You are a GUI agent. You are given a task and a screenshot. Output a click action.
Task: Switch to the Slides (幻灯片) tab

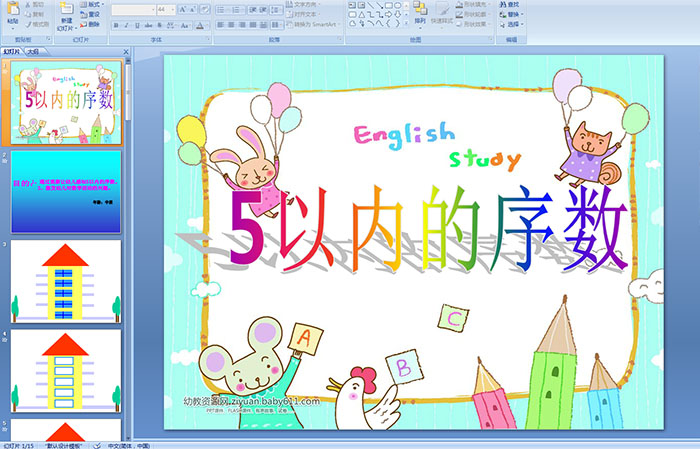click(x=12, y=52)
